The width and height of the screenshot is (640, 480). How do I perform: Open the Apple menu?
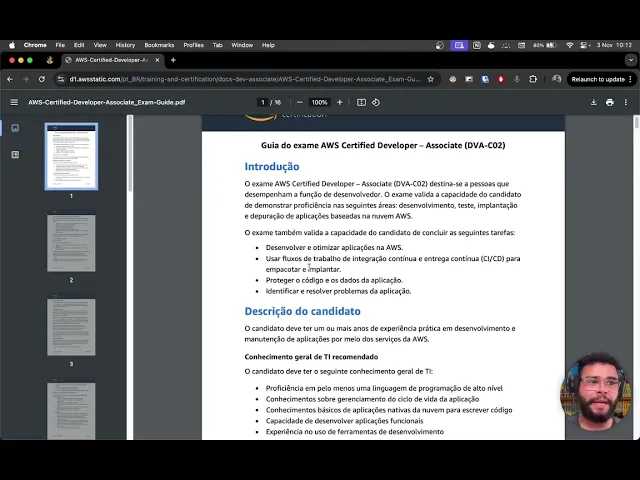click(12, 45)
